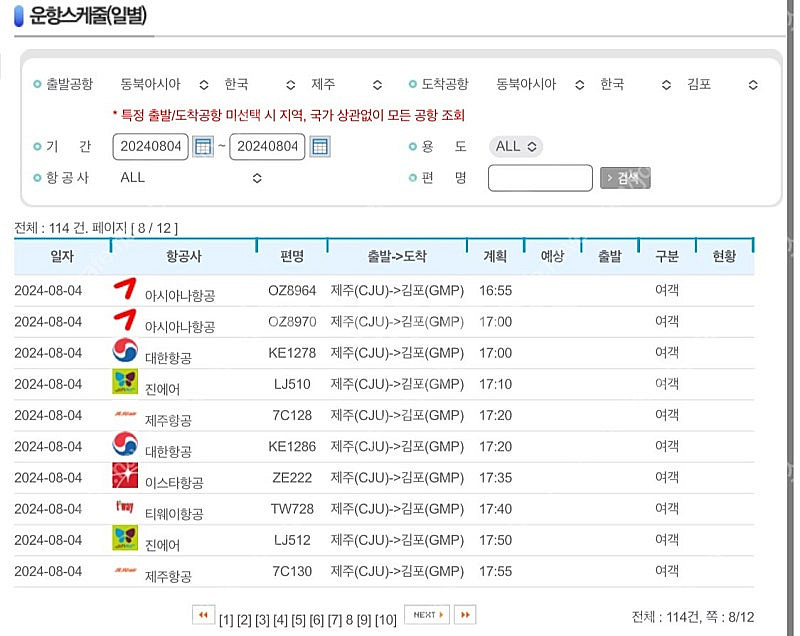Click Jin Air logo in LJ510 row
The width and height of the screenshot is (800, 636).
coord(125,381)
